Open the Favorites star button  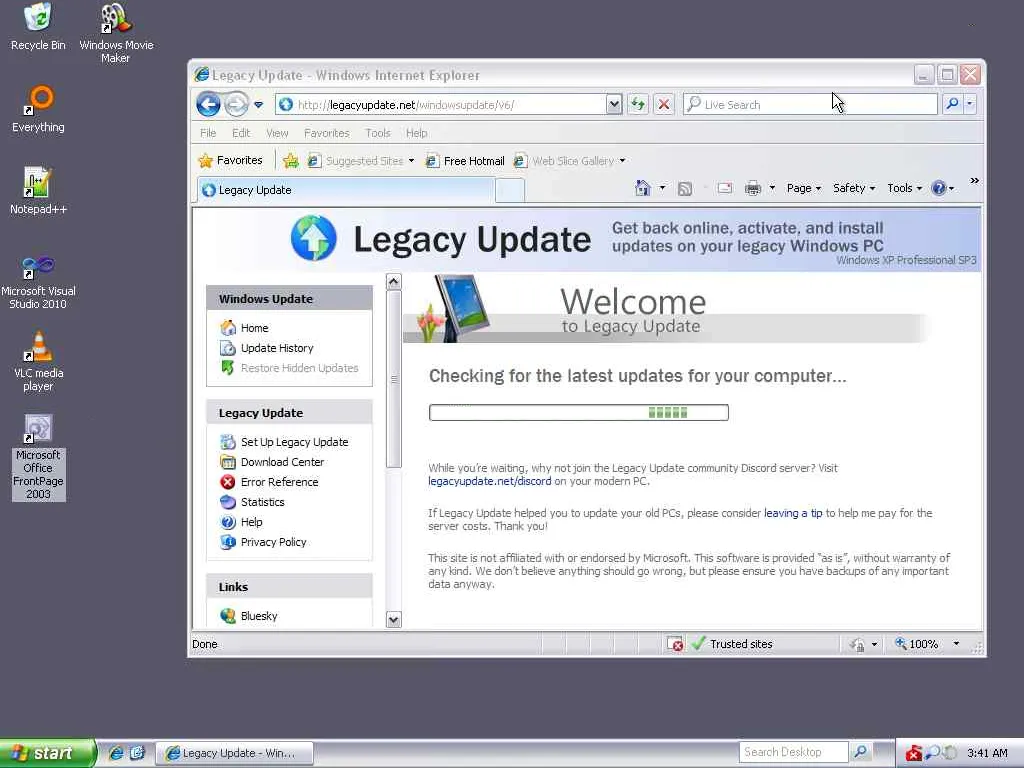pos(231,161)
